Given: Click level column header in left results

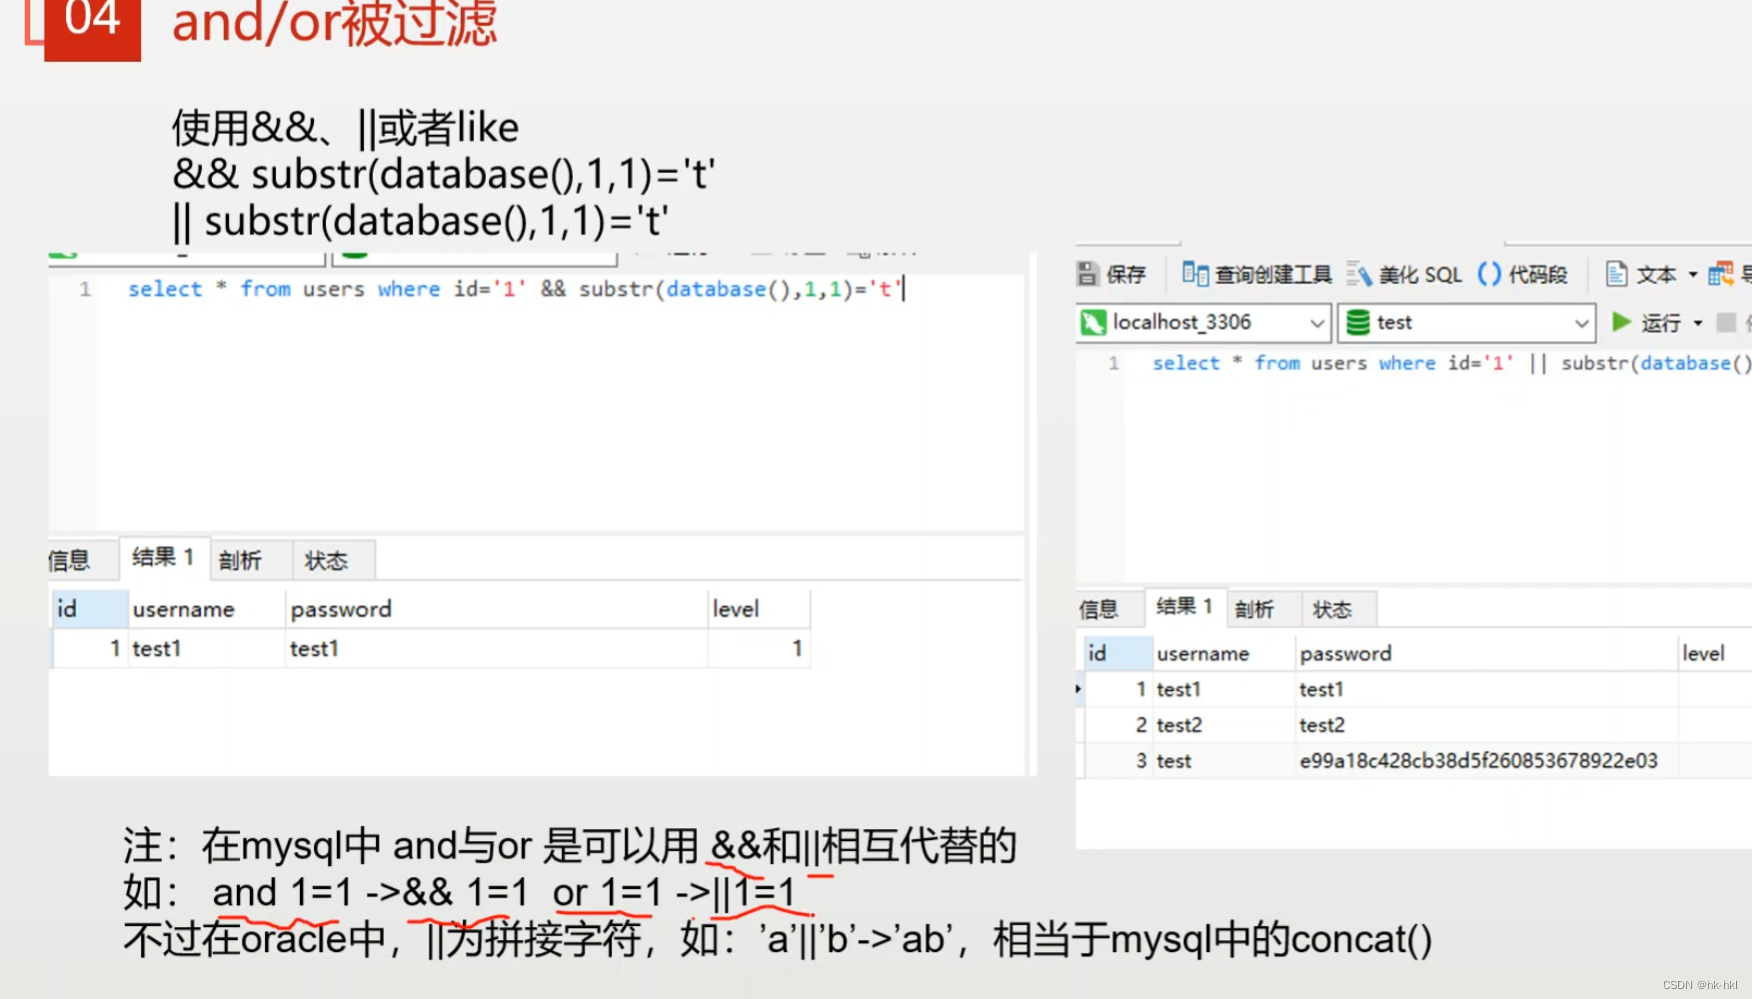Looking at the screenshot, I should pyautogui.click(x=758, y=609).
